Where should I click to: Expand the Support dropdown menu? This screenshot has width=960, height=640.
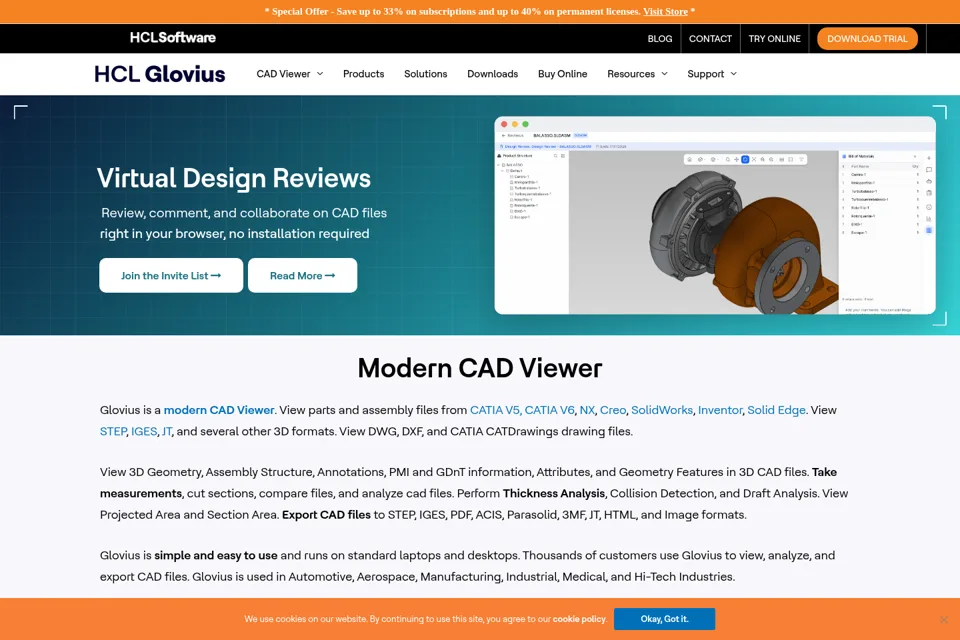point(712,74)
